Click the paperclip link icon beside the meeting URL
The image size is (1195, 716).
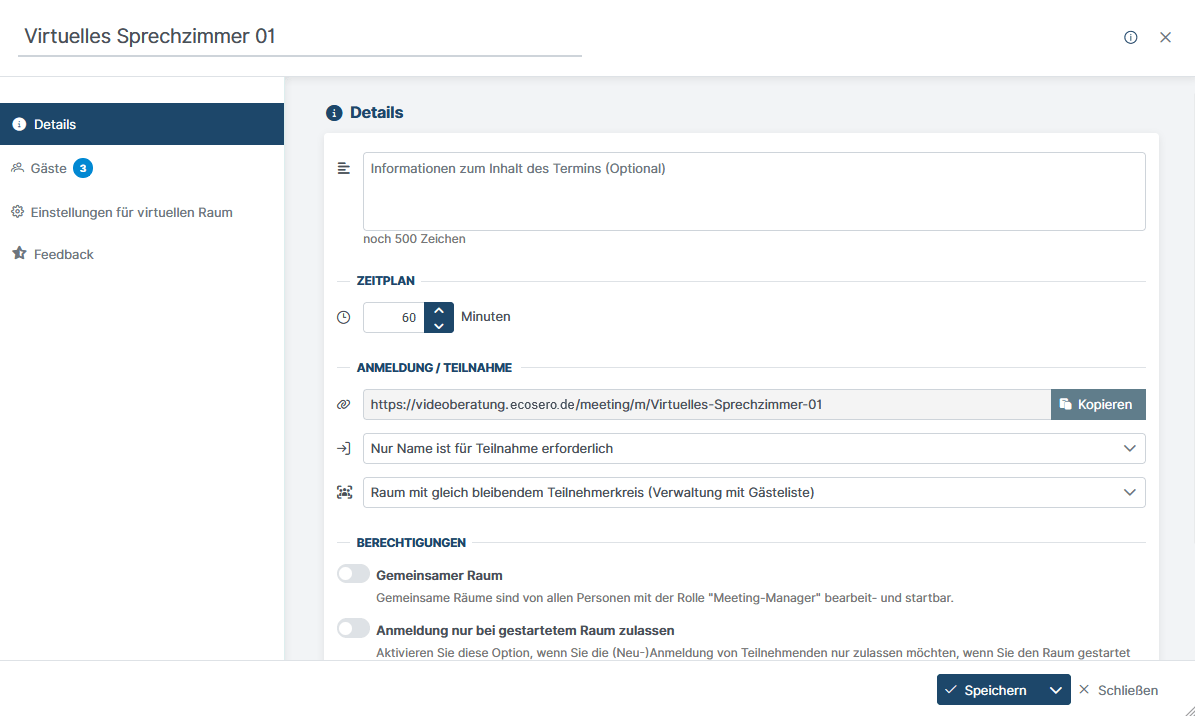343,404
